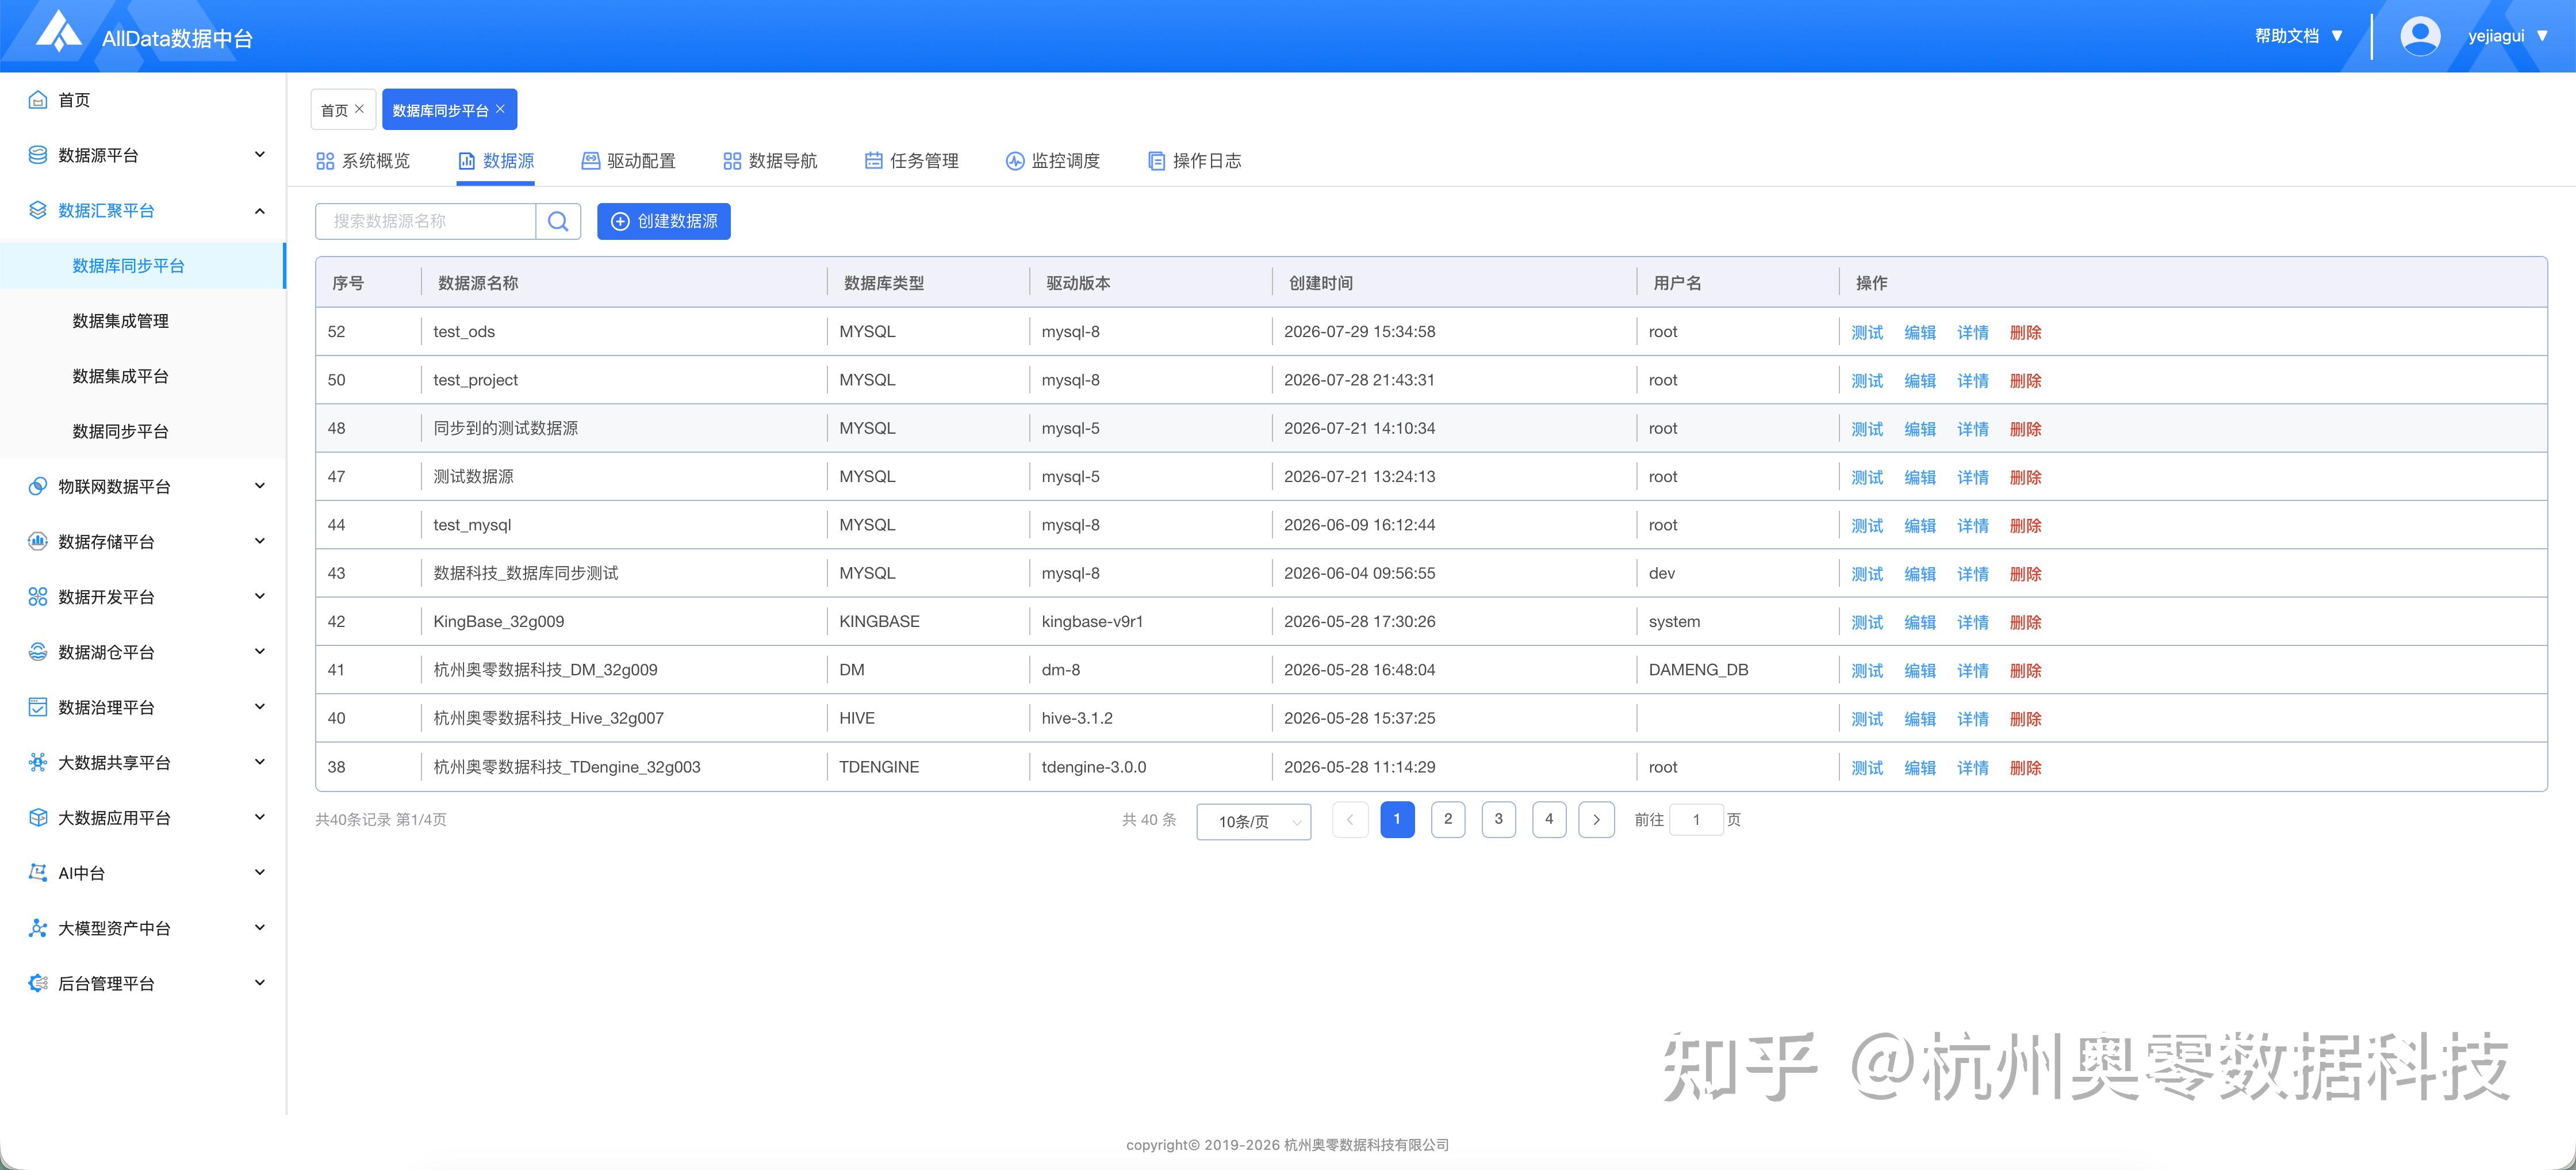Image resolution: width=2576 pixels, height=1170 pixels.
Task: Click the search magnifier icon button
Action: (558, 221)
